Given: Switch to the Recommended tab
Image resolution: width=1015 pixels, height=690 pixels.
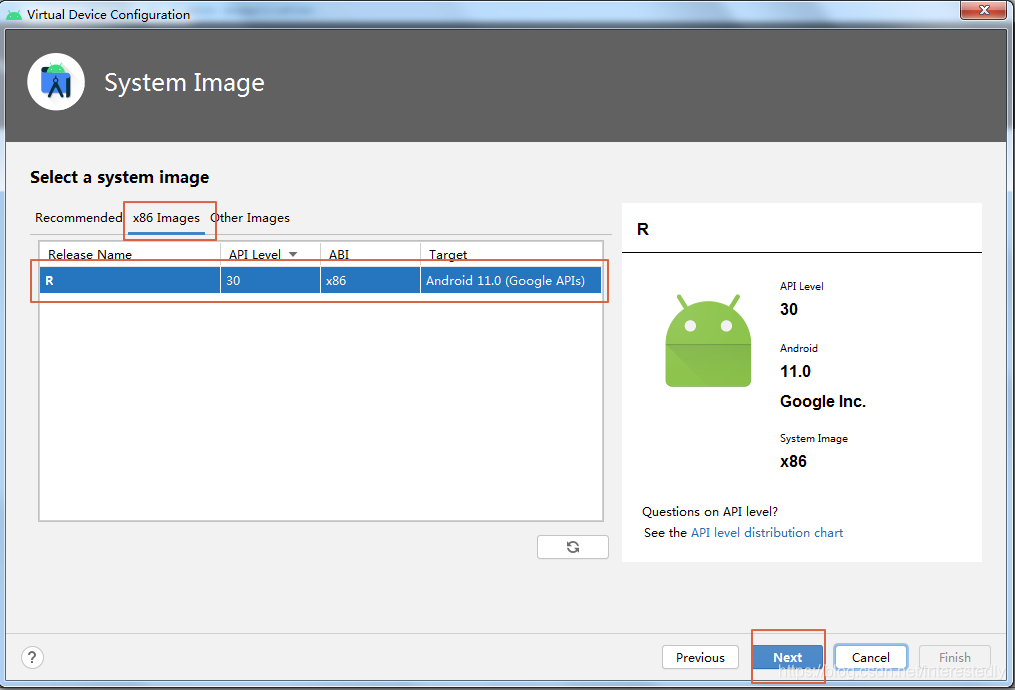Looking at the screenshot, I should click(x=78, y=217).
